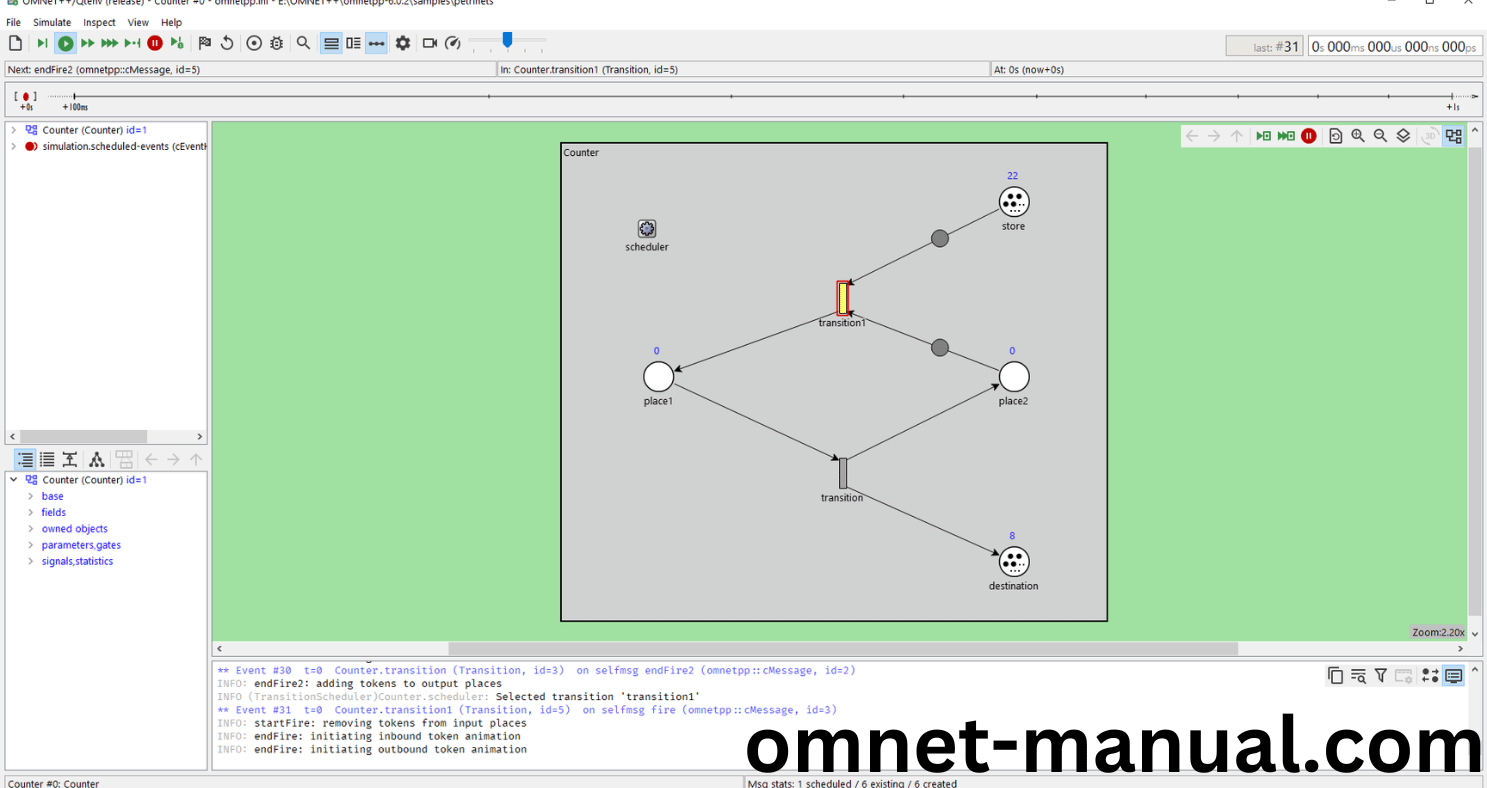Click the Rebuild network circular arrow icon
This screenshot has width=1487, height=788.
(x=227, y=43)
